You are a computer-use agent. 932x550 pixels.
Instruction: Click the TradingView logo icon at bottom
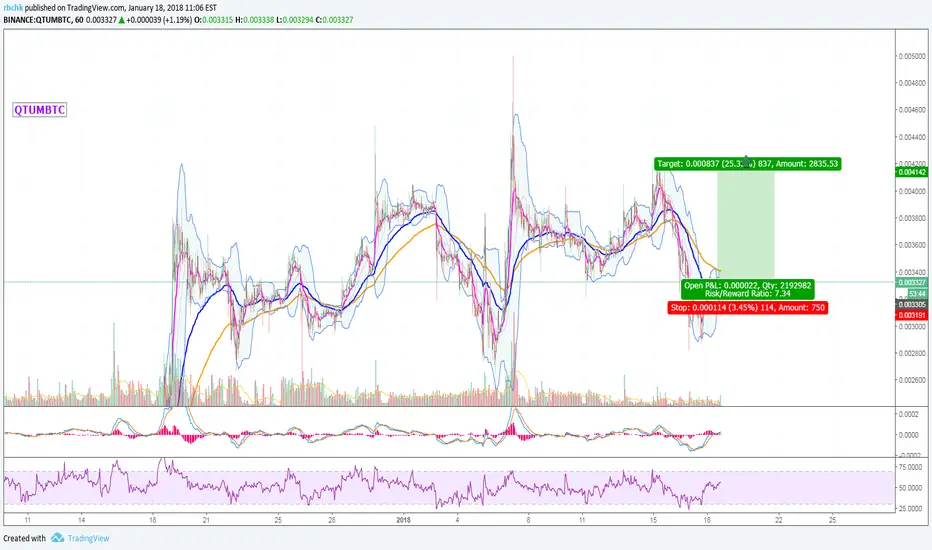tap(57, 538)
